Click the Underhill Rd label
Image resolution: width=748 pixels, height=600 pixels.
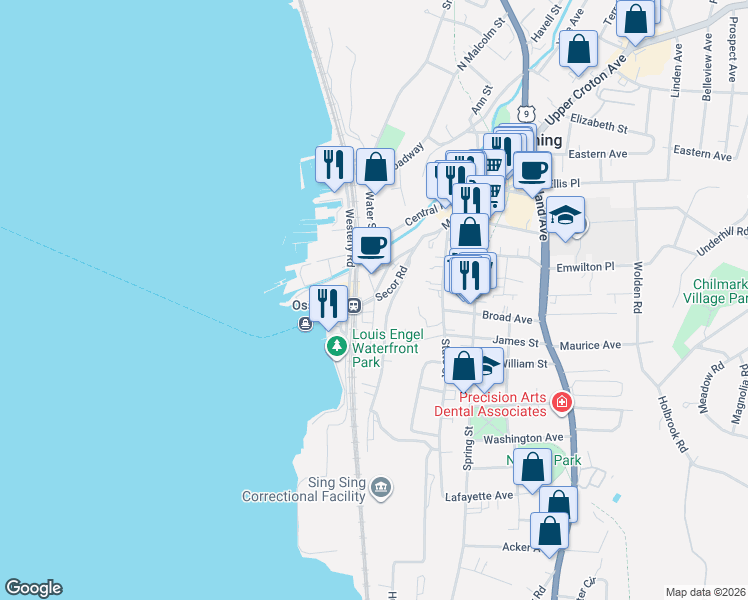pos(722,240)
